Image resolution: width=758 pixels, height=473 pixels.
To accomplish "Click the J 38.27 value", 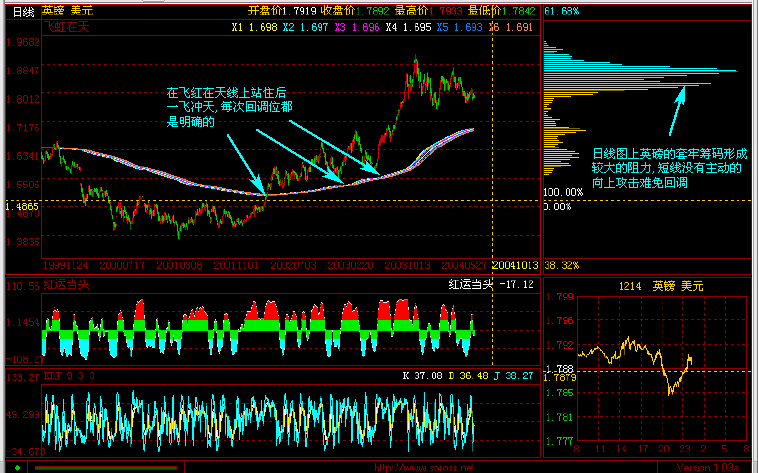I will (513, 376).
